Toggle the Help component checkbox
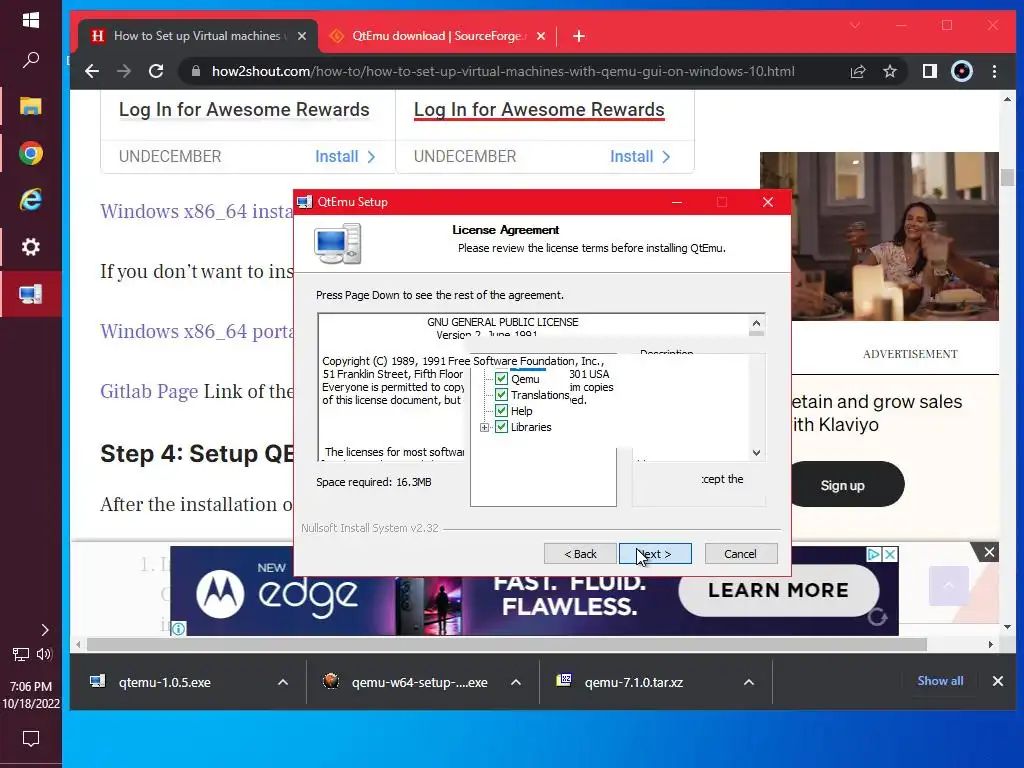Image resolution: width=1024 pixels, height=768 pixels. point(502,411)
